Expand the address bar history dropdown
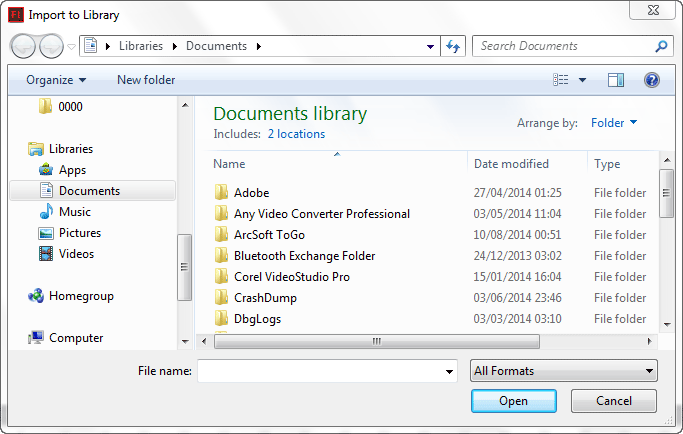683x434 pixels. coord(430,46)
